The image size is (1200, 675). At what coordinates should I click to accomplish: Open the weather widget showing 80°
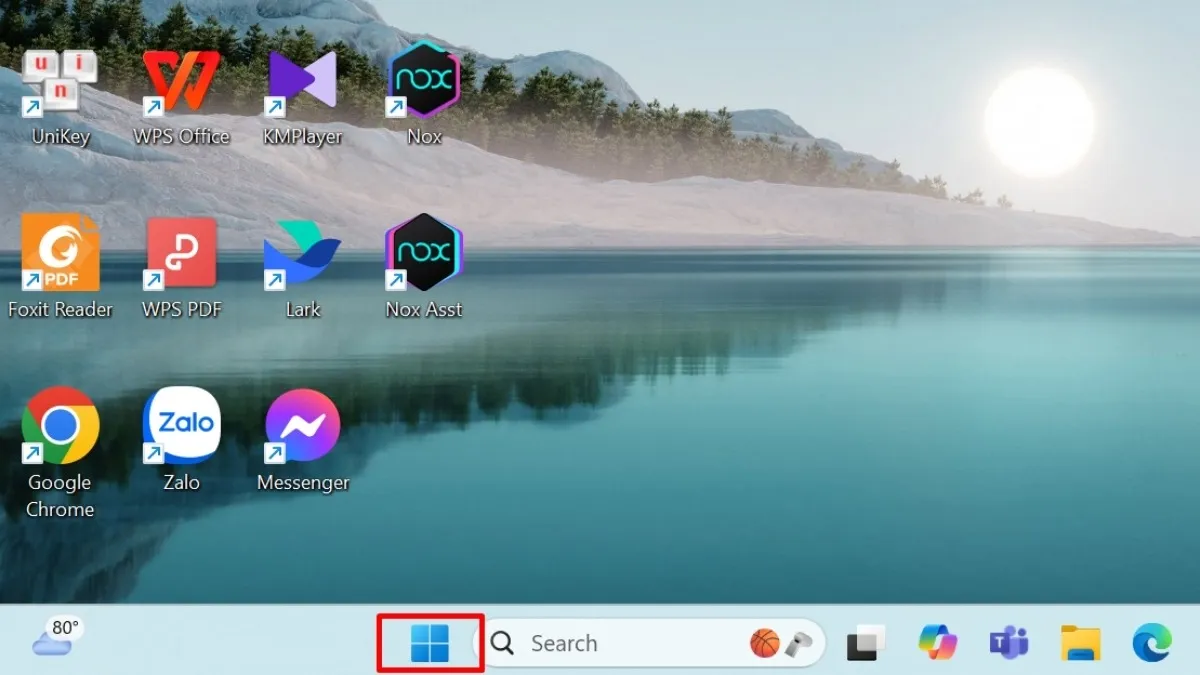tap(56, 637)
